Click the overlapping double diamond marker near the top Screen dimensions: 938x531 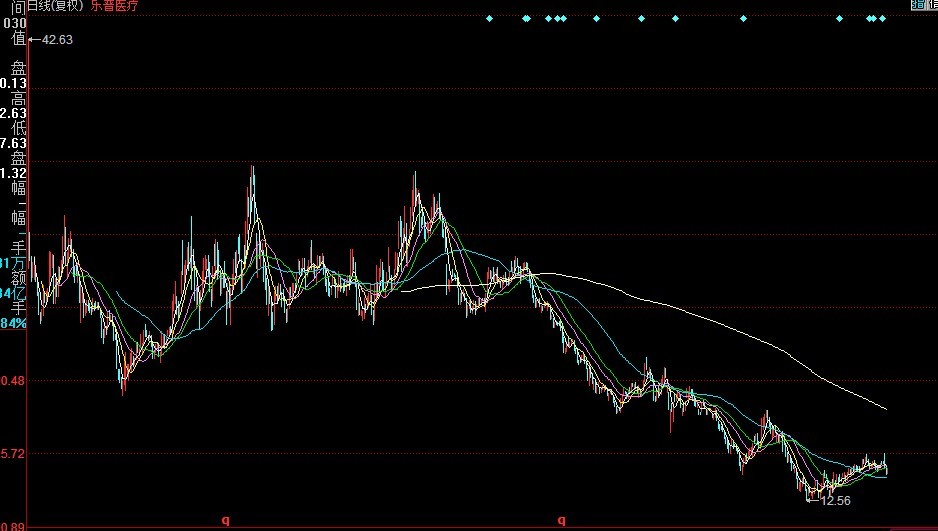(526, 19)
